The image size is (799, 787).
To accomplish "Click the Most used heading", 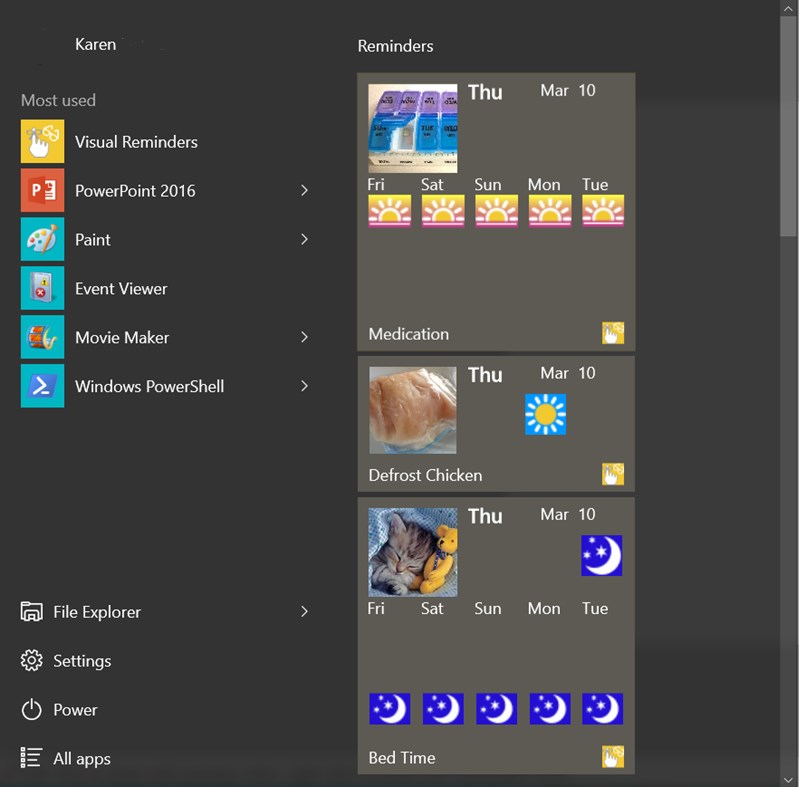I will click(58, 100).
